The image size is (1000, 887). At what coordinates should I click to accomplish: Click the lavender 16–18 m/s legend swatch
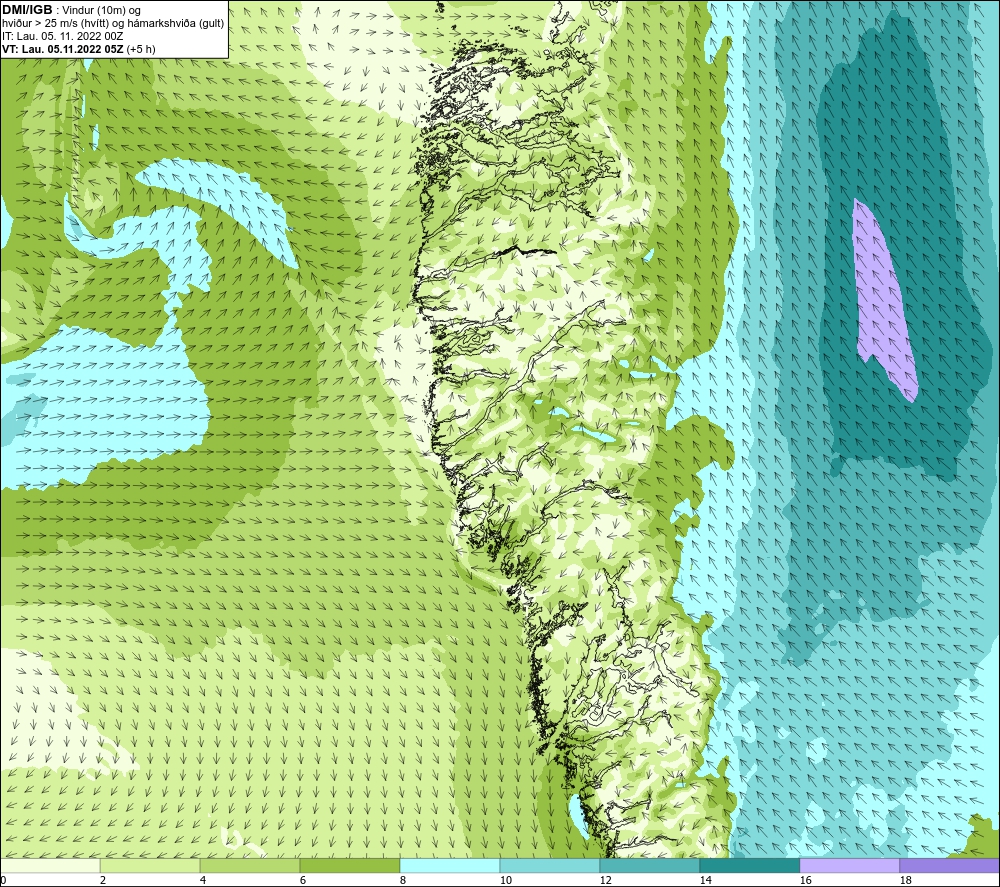point(849,865)
